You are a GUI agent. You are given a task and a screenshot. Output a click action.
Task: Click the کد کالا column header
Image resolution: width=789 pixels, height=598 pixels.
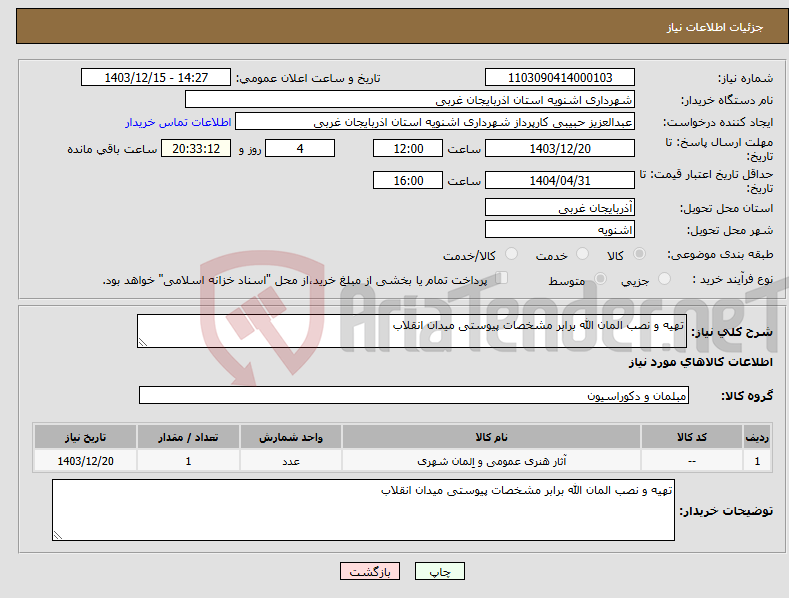click(x=692, y=437)
